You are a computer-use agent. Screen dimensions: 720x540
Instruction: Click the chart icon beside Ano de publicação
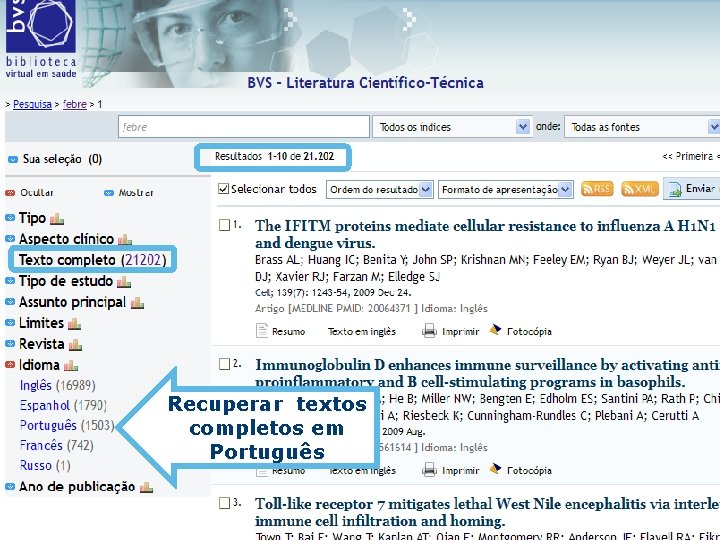tap(146, 487)
